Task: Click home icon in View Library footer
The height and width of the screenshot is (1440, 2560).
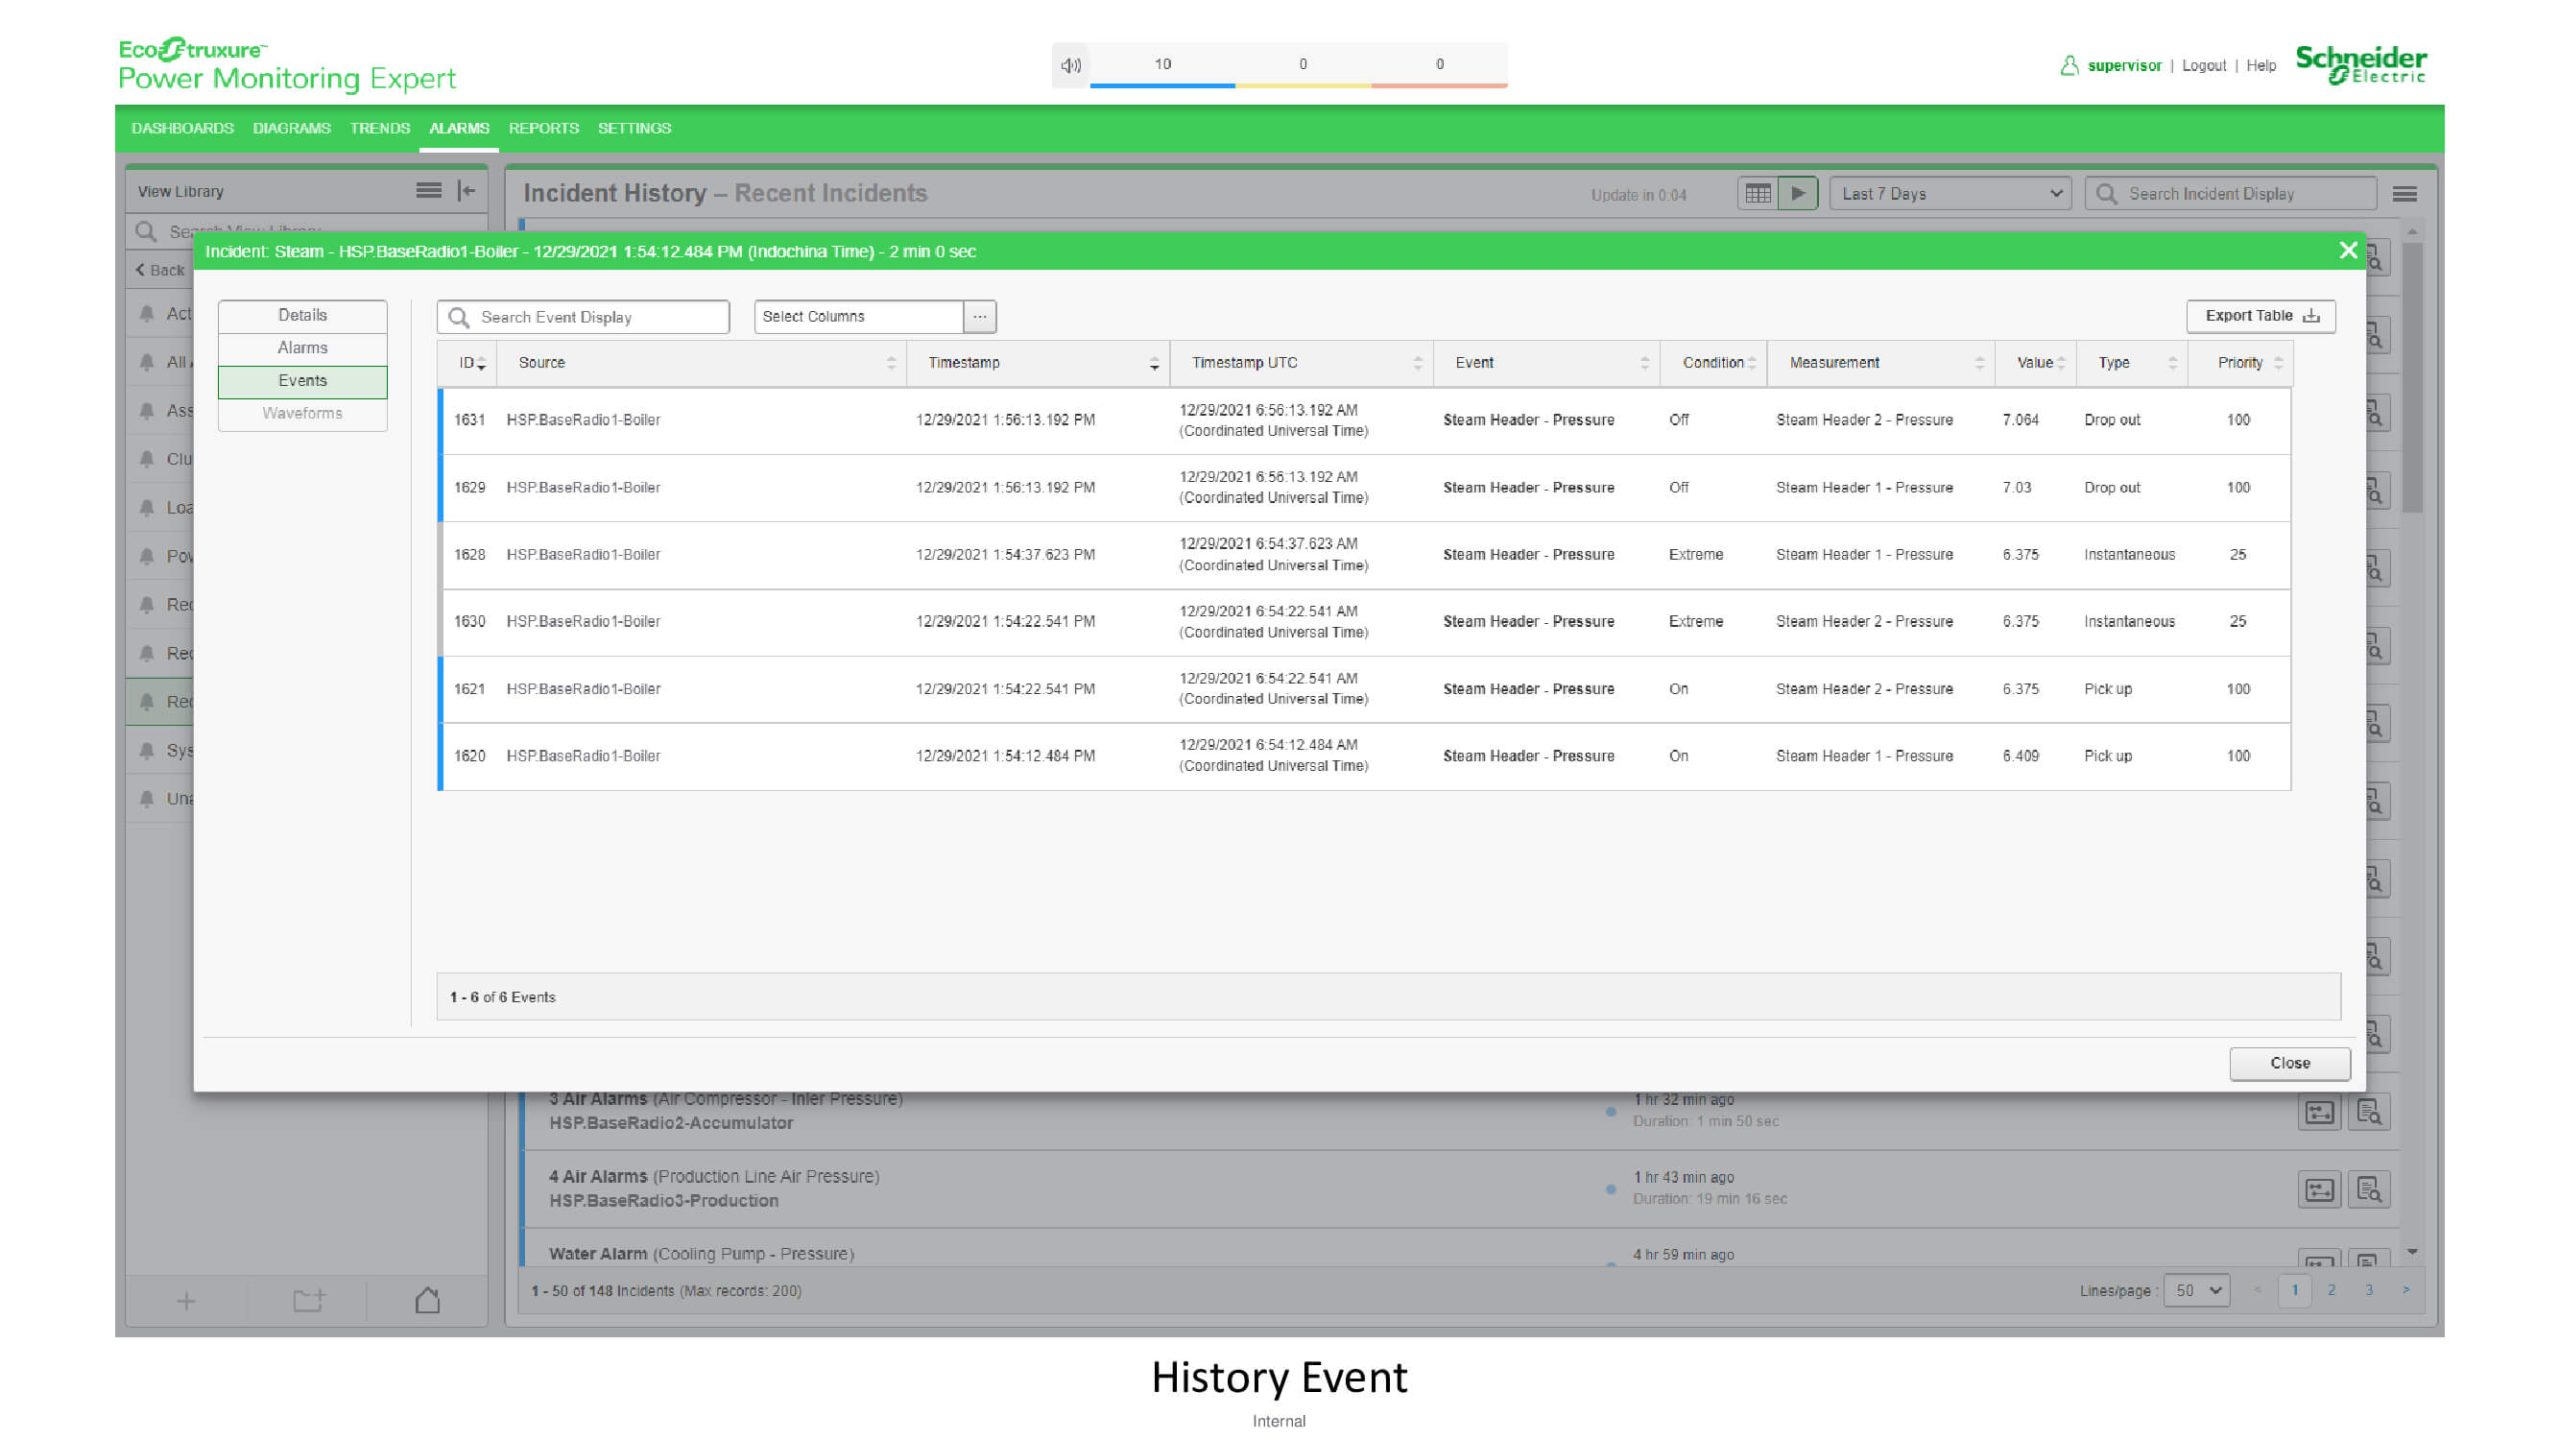Action: coord(427,1300)
